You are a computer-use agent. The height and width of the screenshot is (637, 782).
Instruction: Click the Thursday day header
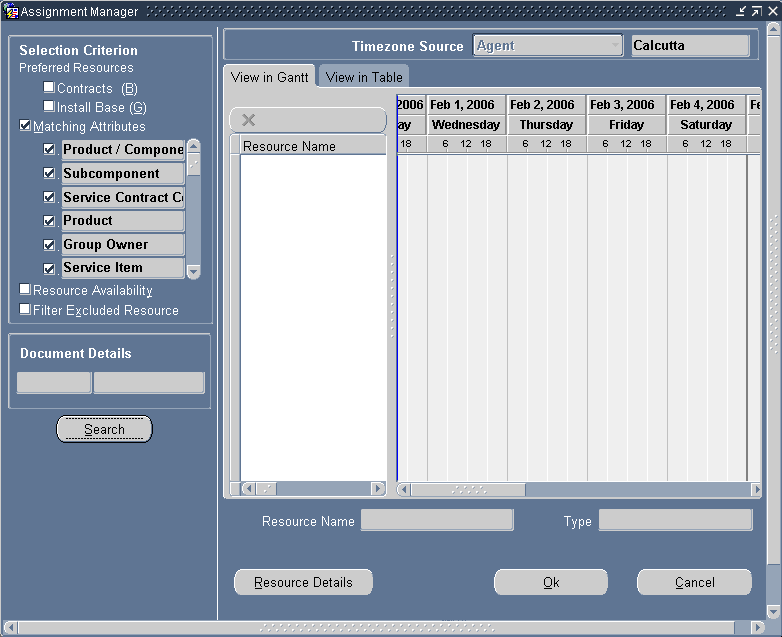coord(546,125)
